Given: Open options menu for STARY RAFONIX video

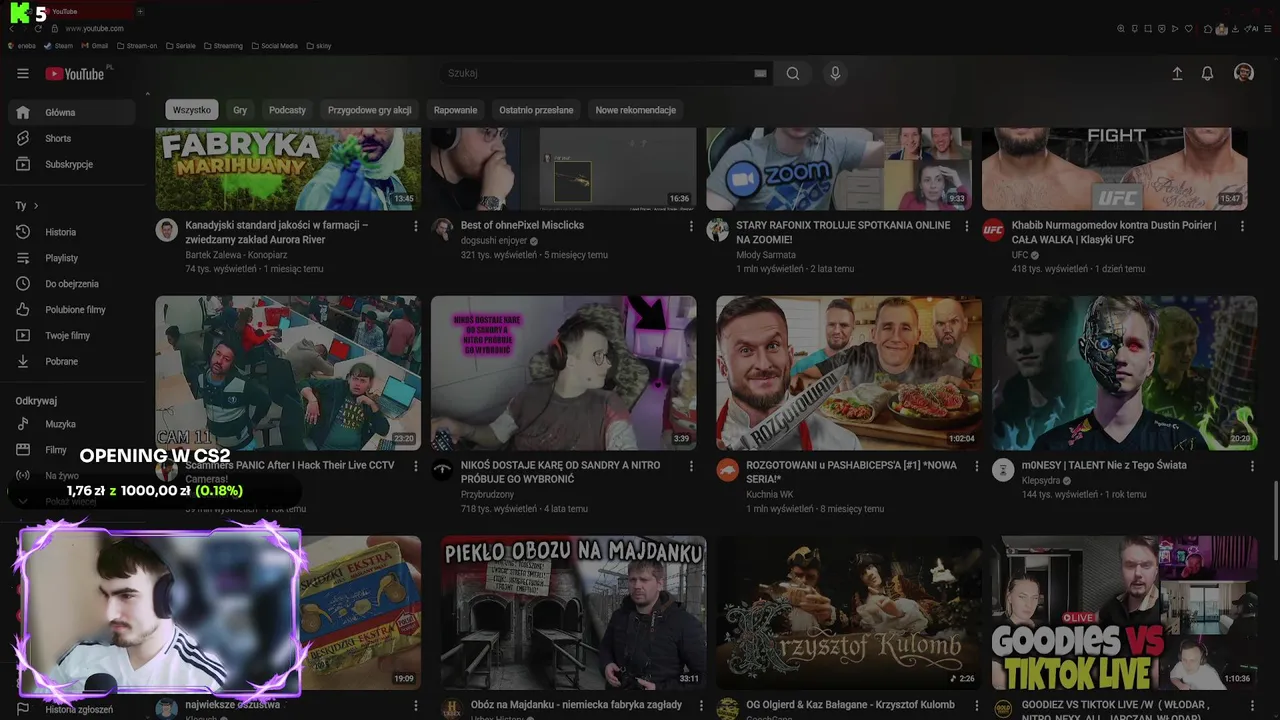Looking at the screenshot, I should (967, 227).
